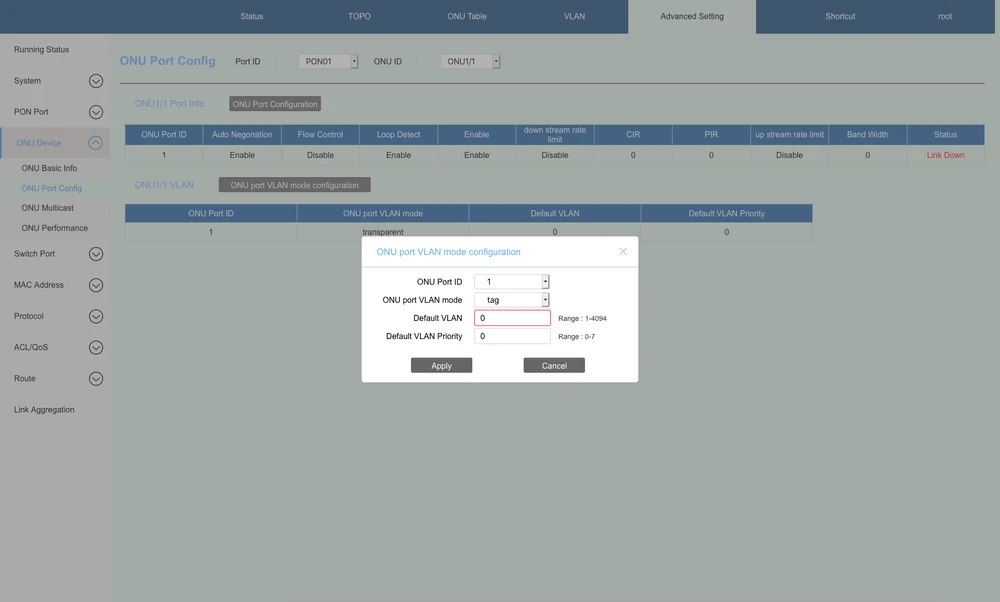
Task: Expand the ACL/QoS chevron icon
Action: [x=96, y=348]
